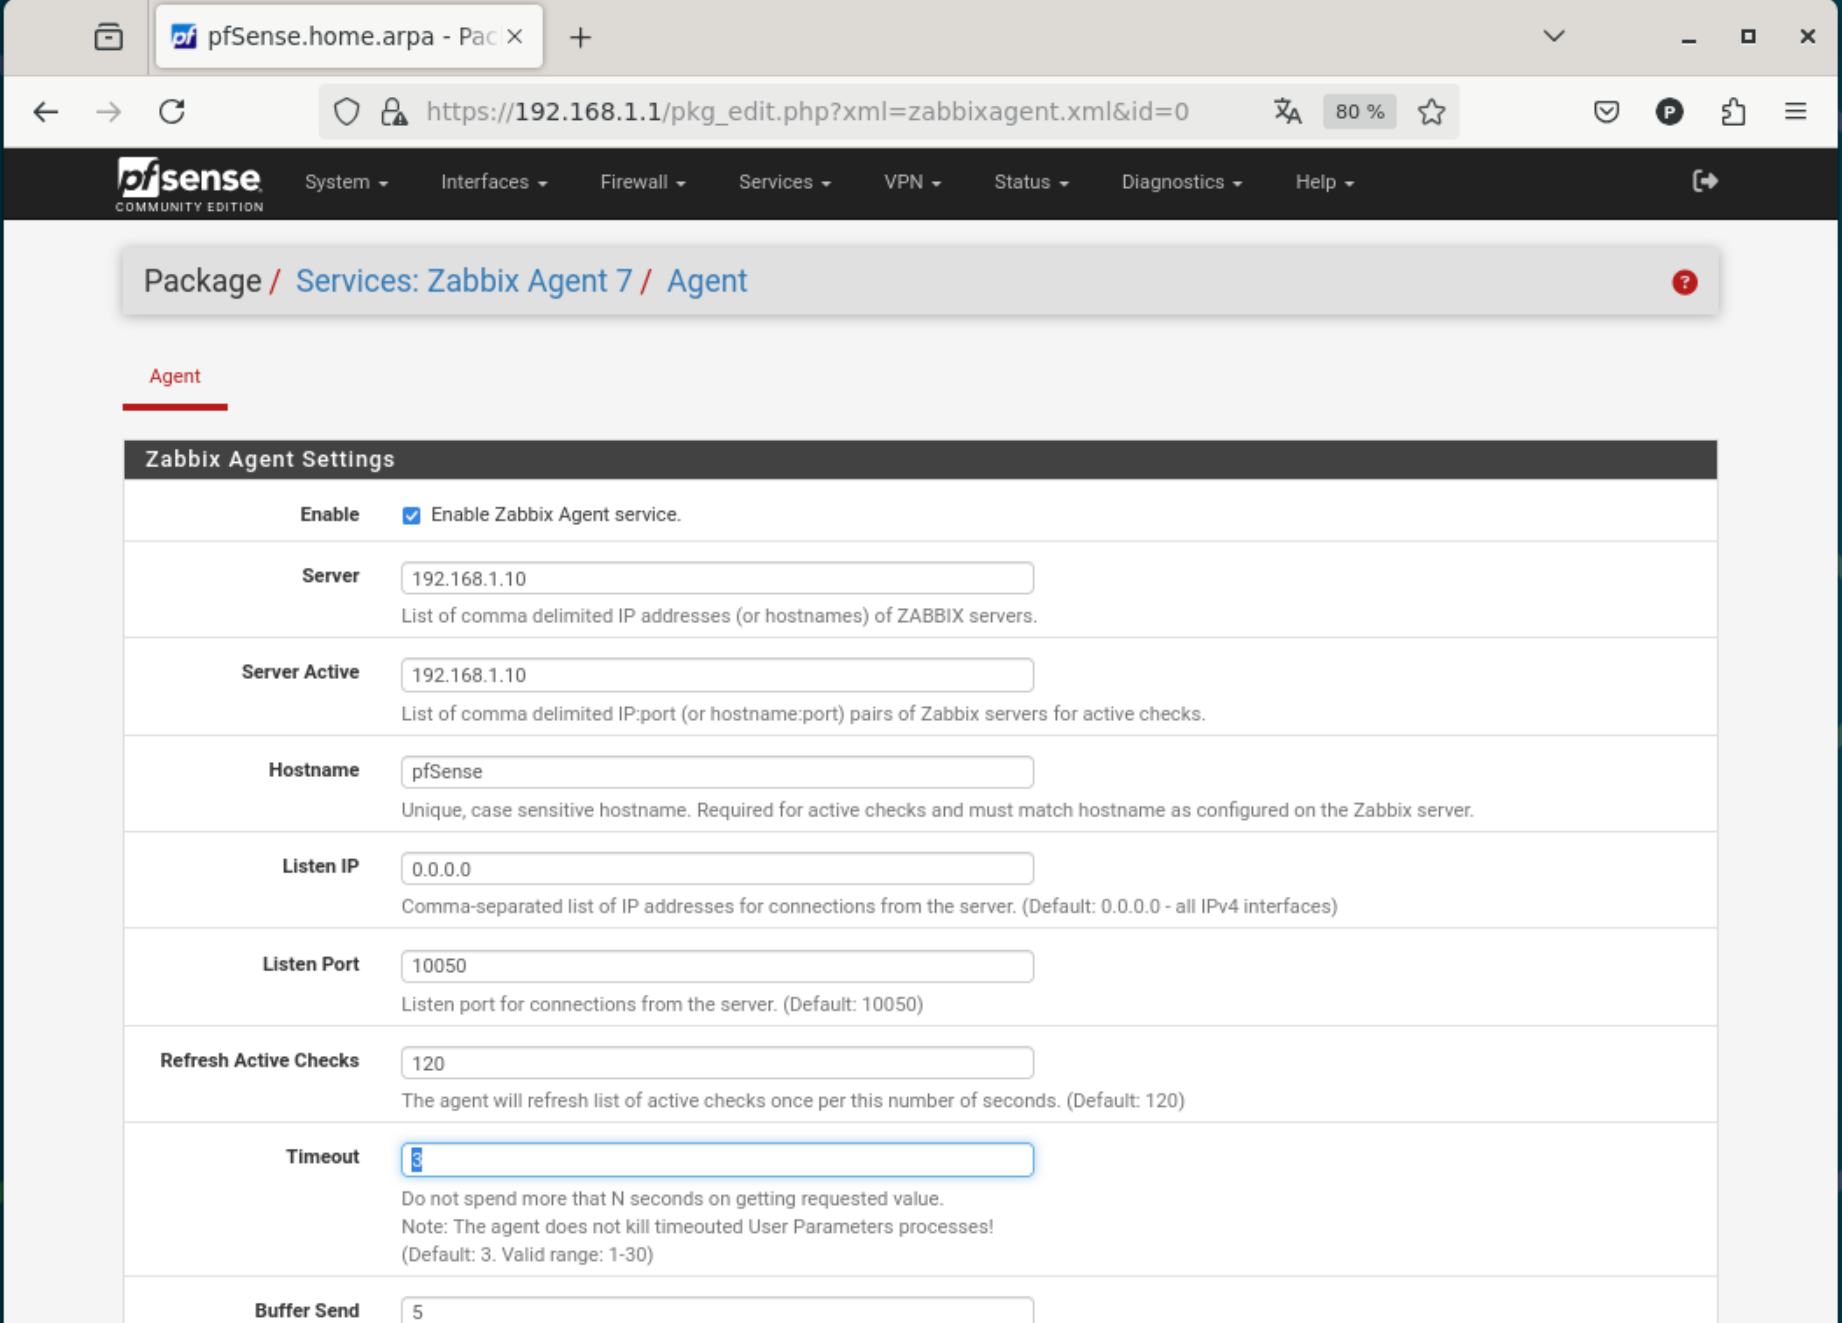Open the System menu
The image size is (1842, 1323).
click(346, 182)
